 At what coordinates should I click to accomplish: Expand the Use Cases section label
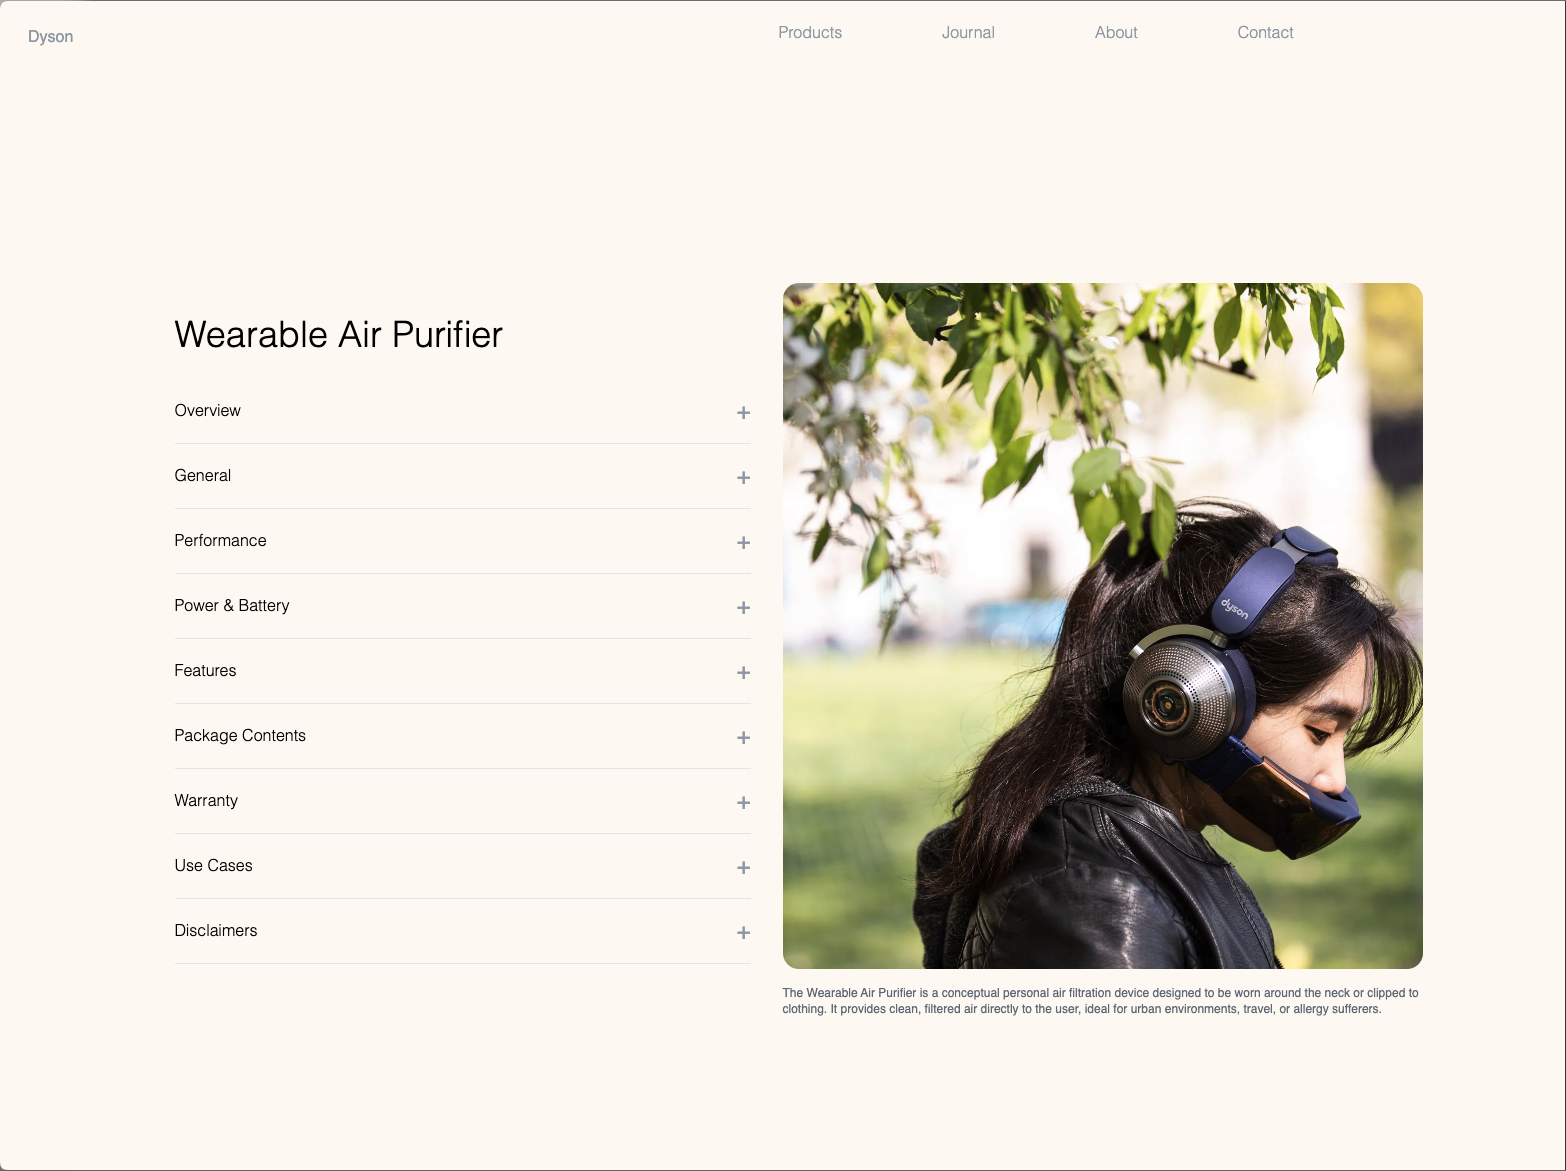(213, 865)
